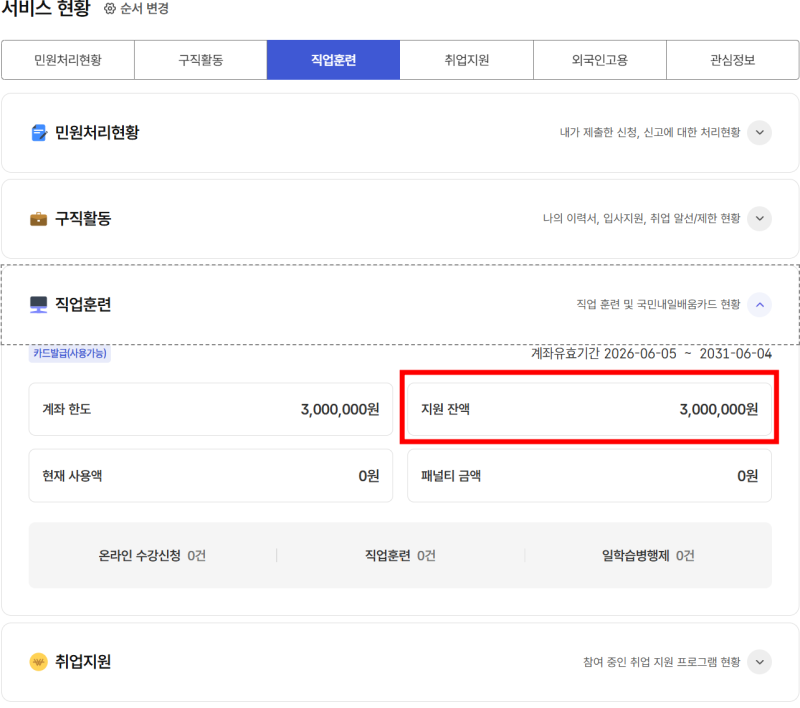Switch to the 민원처리현황 tab
Image resolution: width=800 pixels, height=708 pixels.
pyautogui.click(x=68, y=60)
